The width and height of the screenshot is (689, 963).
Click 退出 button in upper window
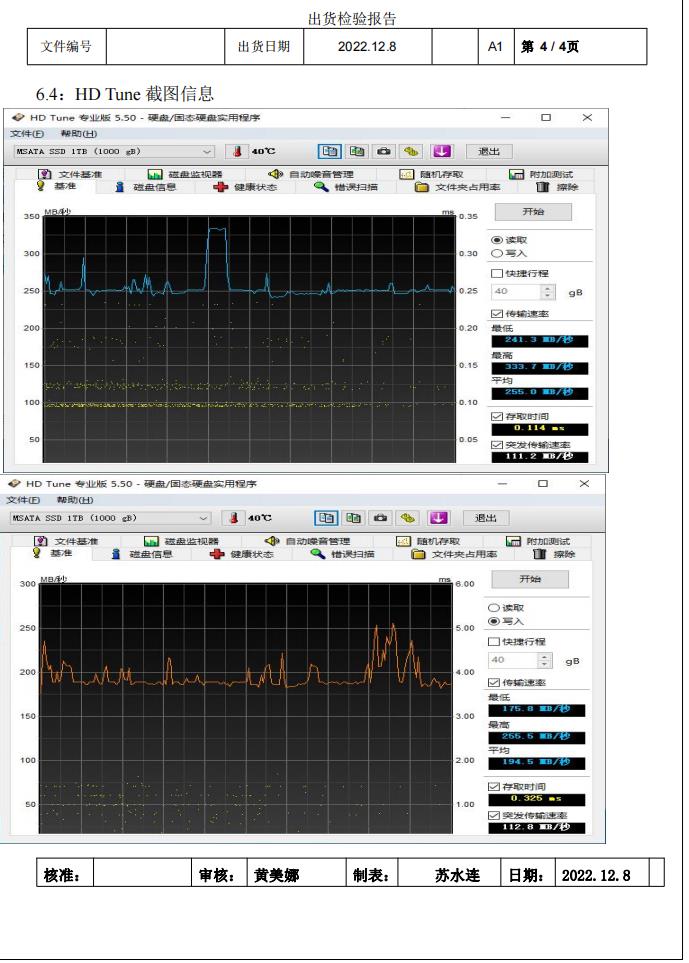[488, 151]
